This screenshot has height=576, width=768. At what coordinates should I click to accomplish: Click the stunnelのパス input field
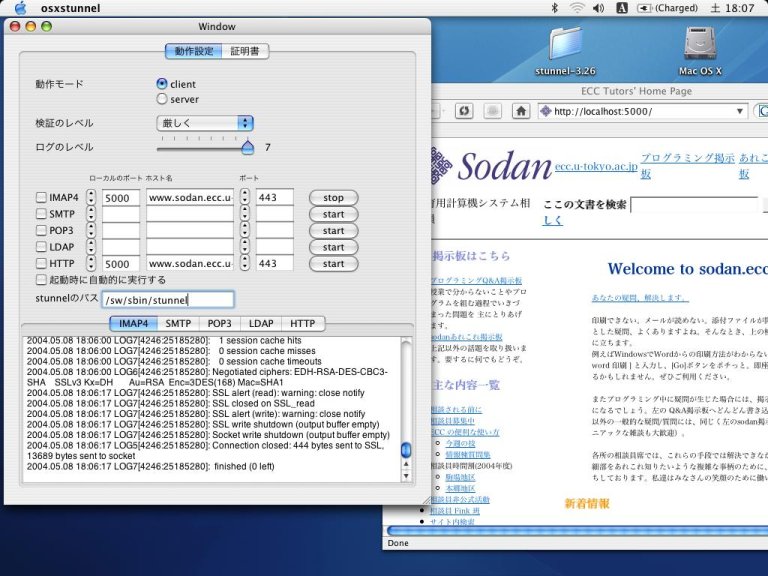[168, 300]
